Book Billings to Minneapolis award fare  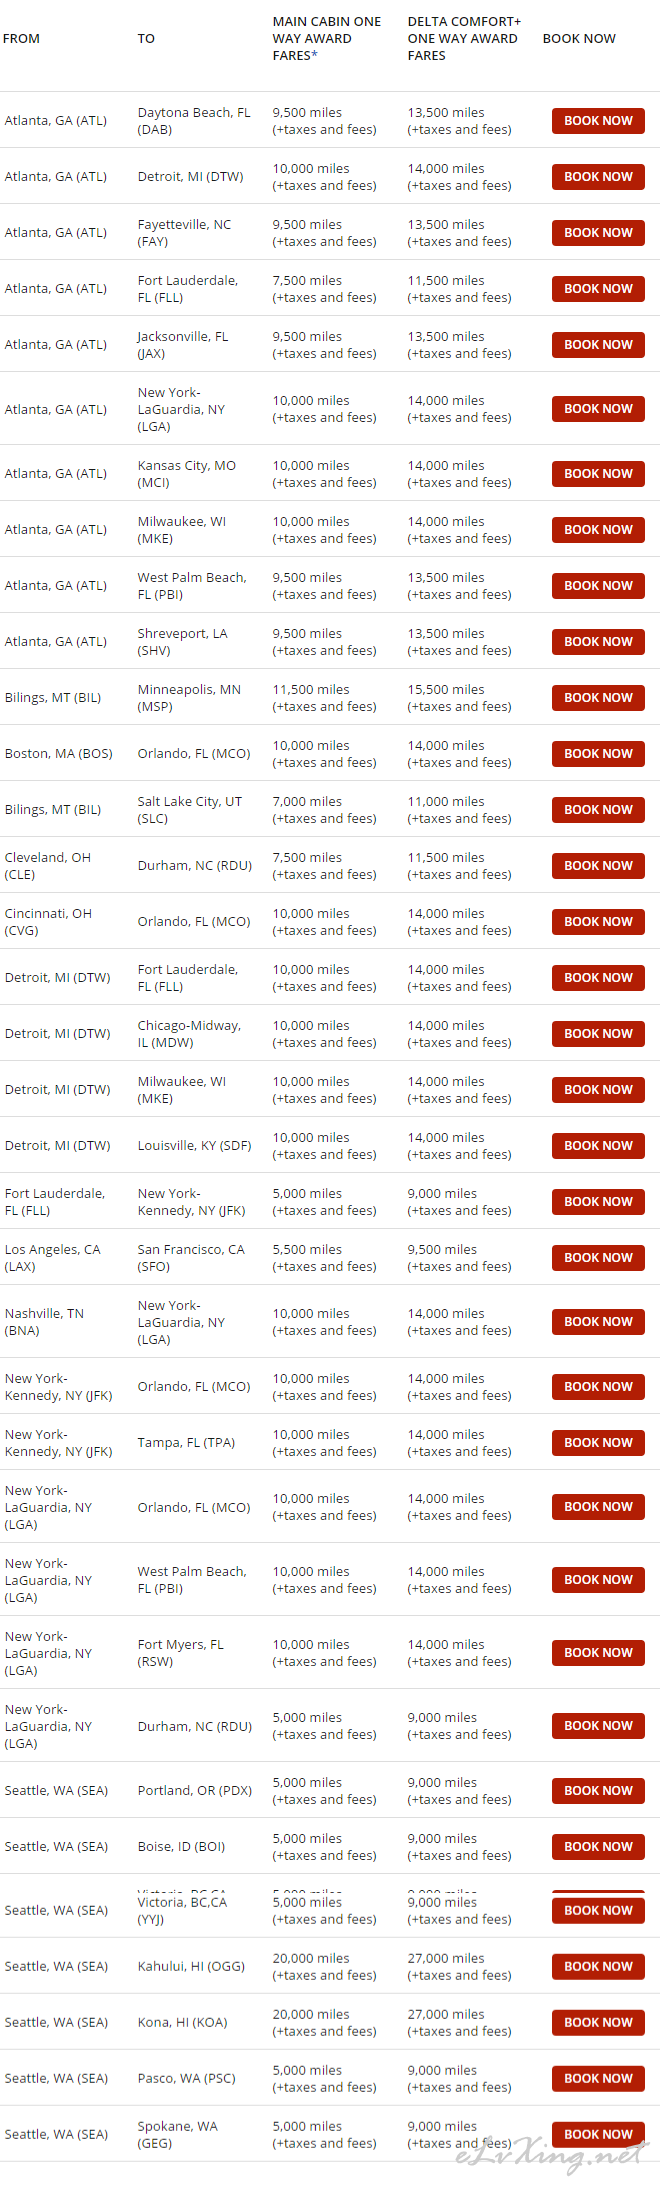(598, 698)
